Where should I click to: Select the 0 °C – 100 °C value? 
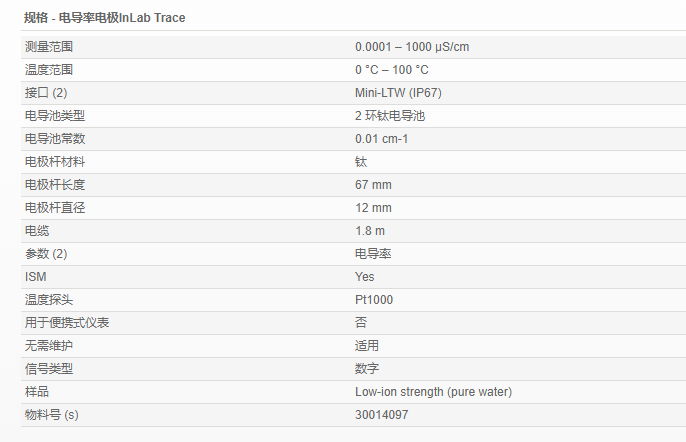click(391, 70)
